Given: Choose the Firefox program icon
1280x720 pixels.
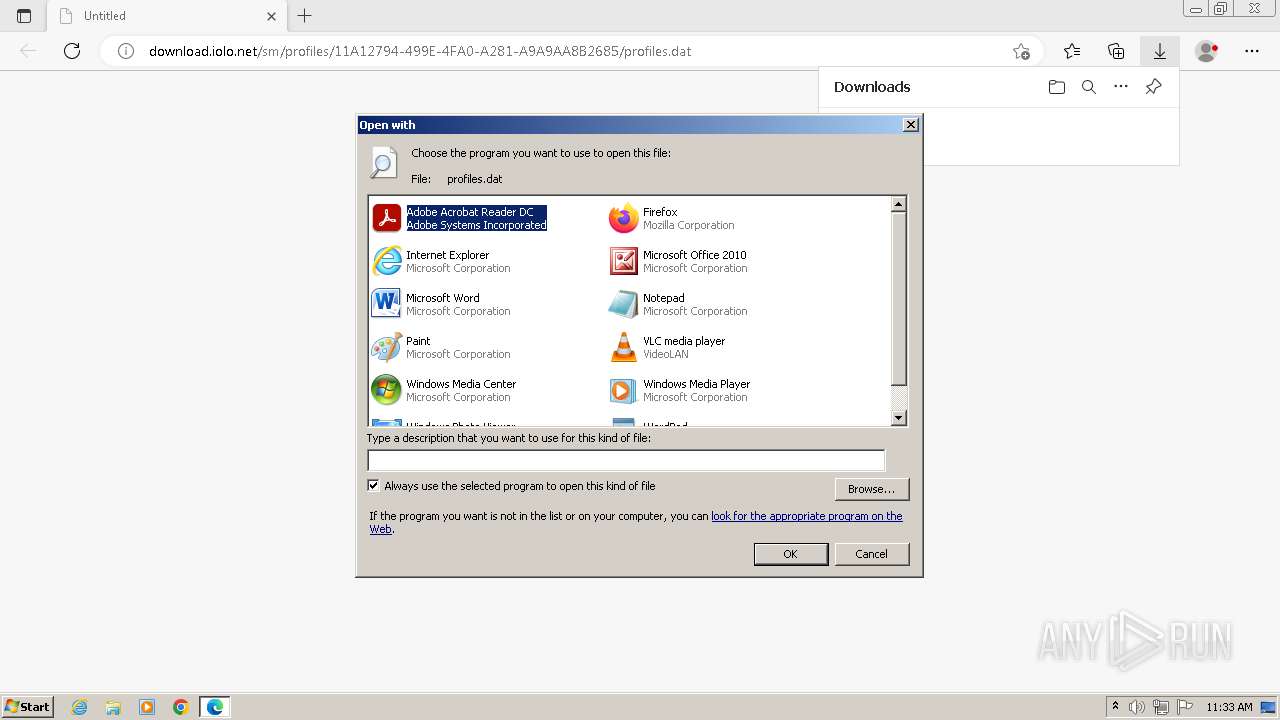Looking at the screenshot, I should tap(623, 218).
